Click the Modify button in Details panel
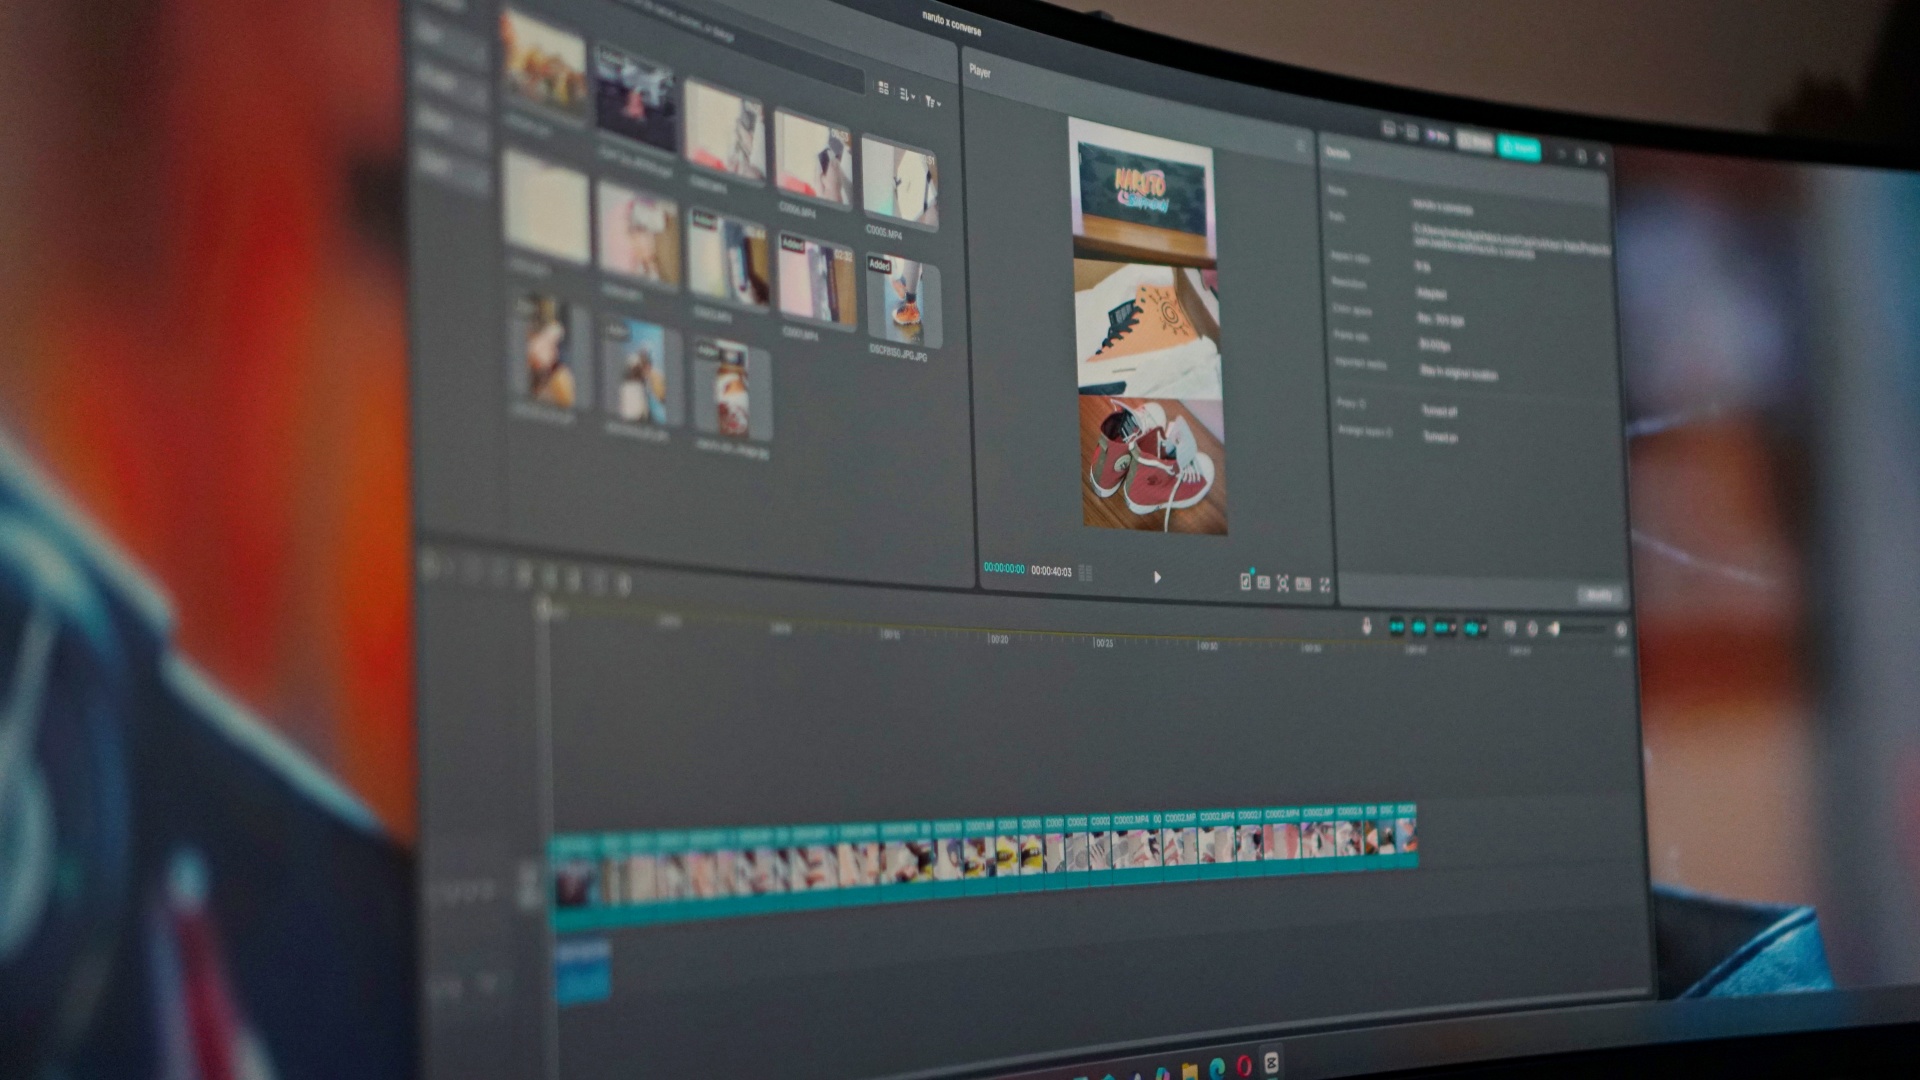 point(1598,595)
